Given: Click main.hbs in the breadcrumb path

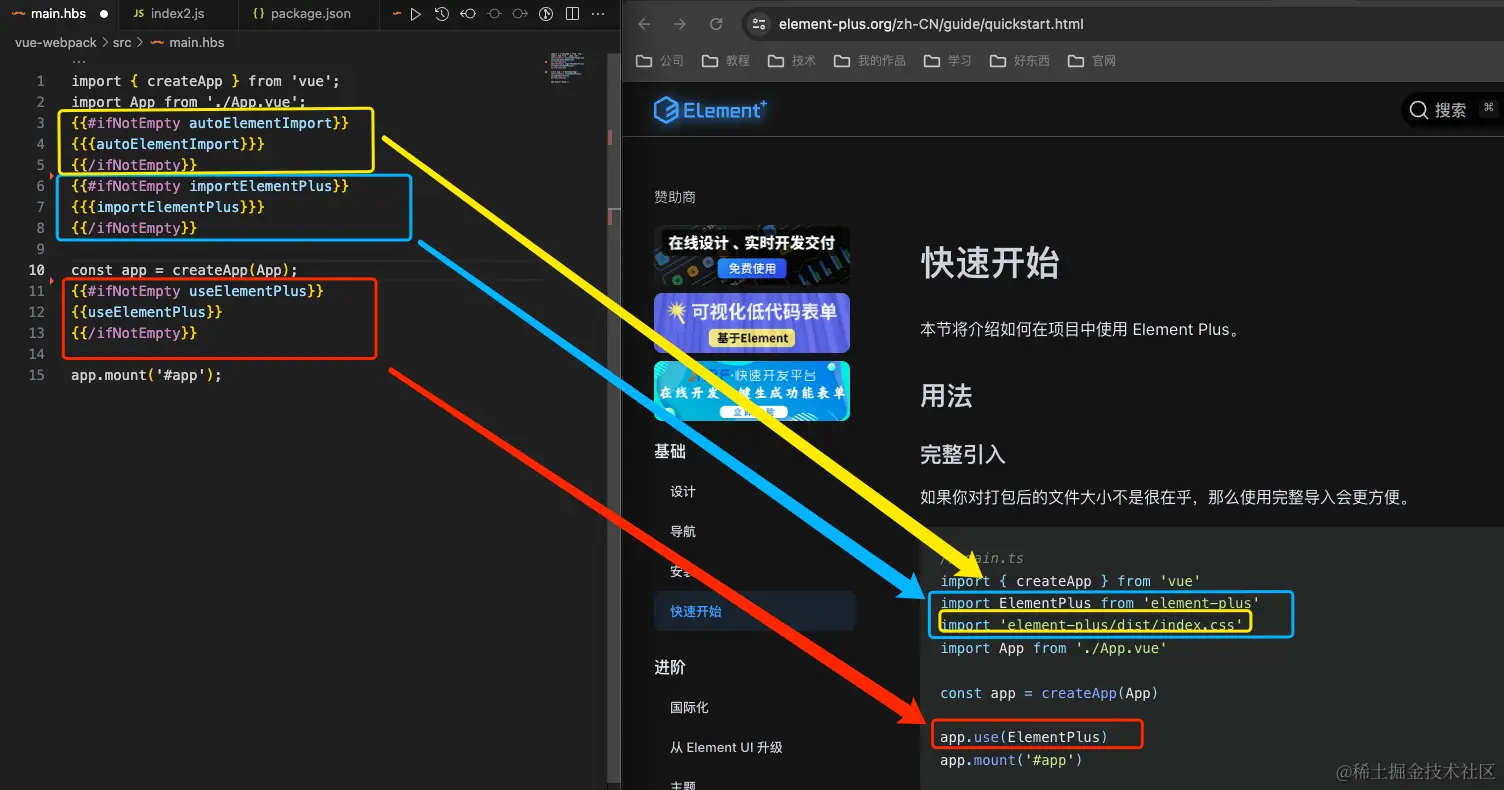Looking at the screenshot, I should coord(197,43).
